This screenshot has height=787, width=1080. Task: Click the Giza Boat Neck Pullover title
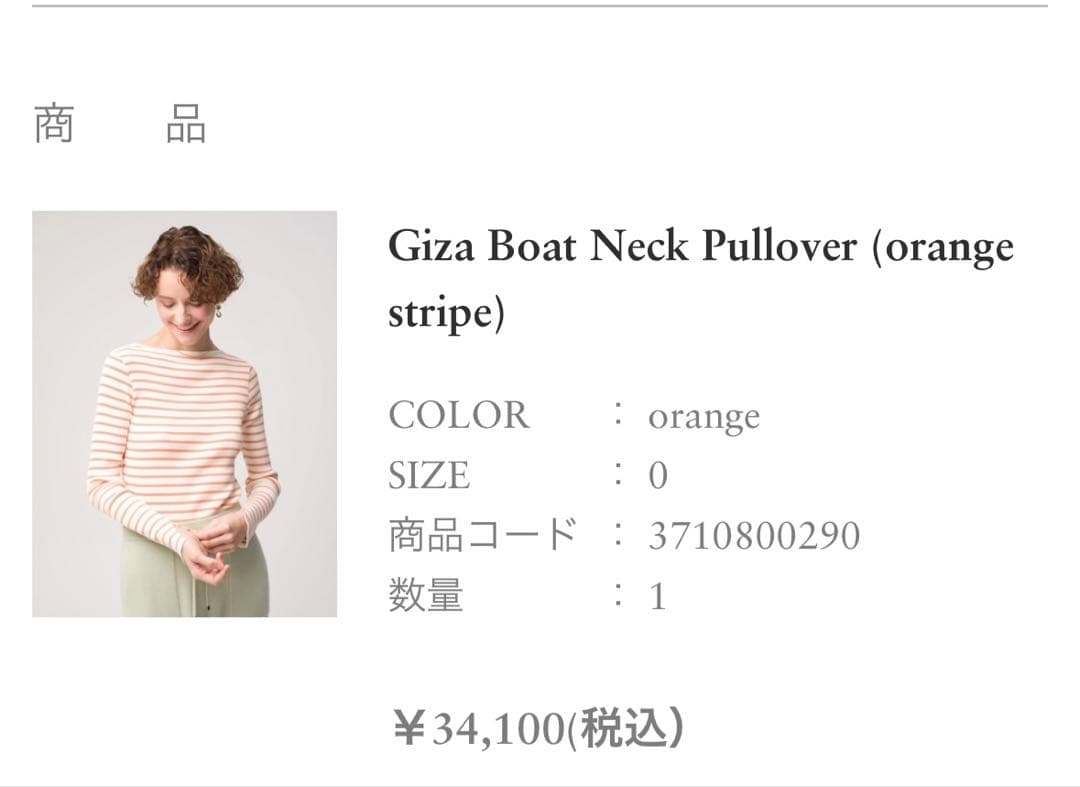(700, 247)
